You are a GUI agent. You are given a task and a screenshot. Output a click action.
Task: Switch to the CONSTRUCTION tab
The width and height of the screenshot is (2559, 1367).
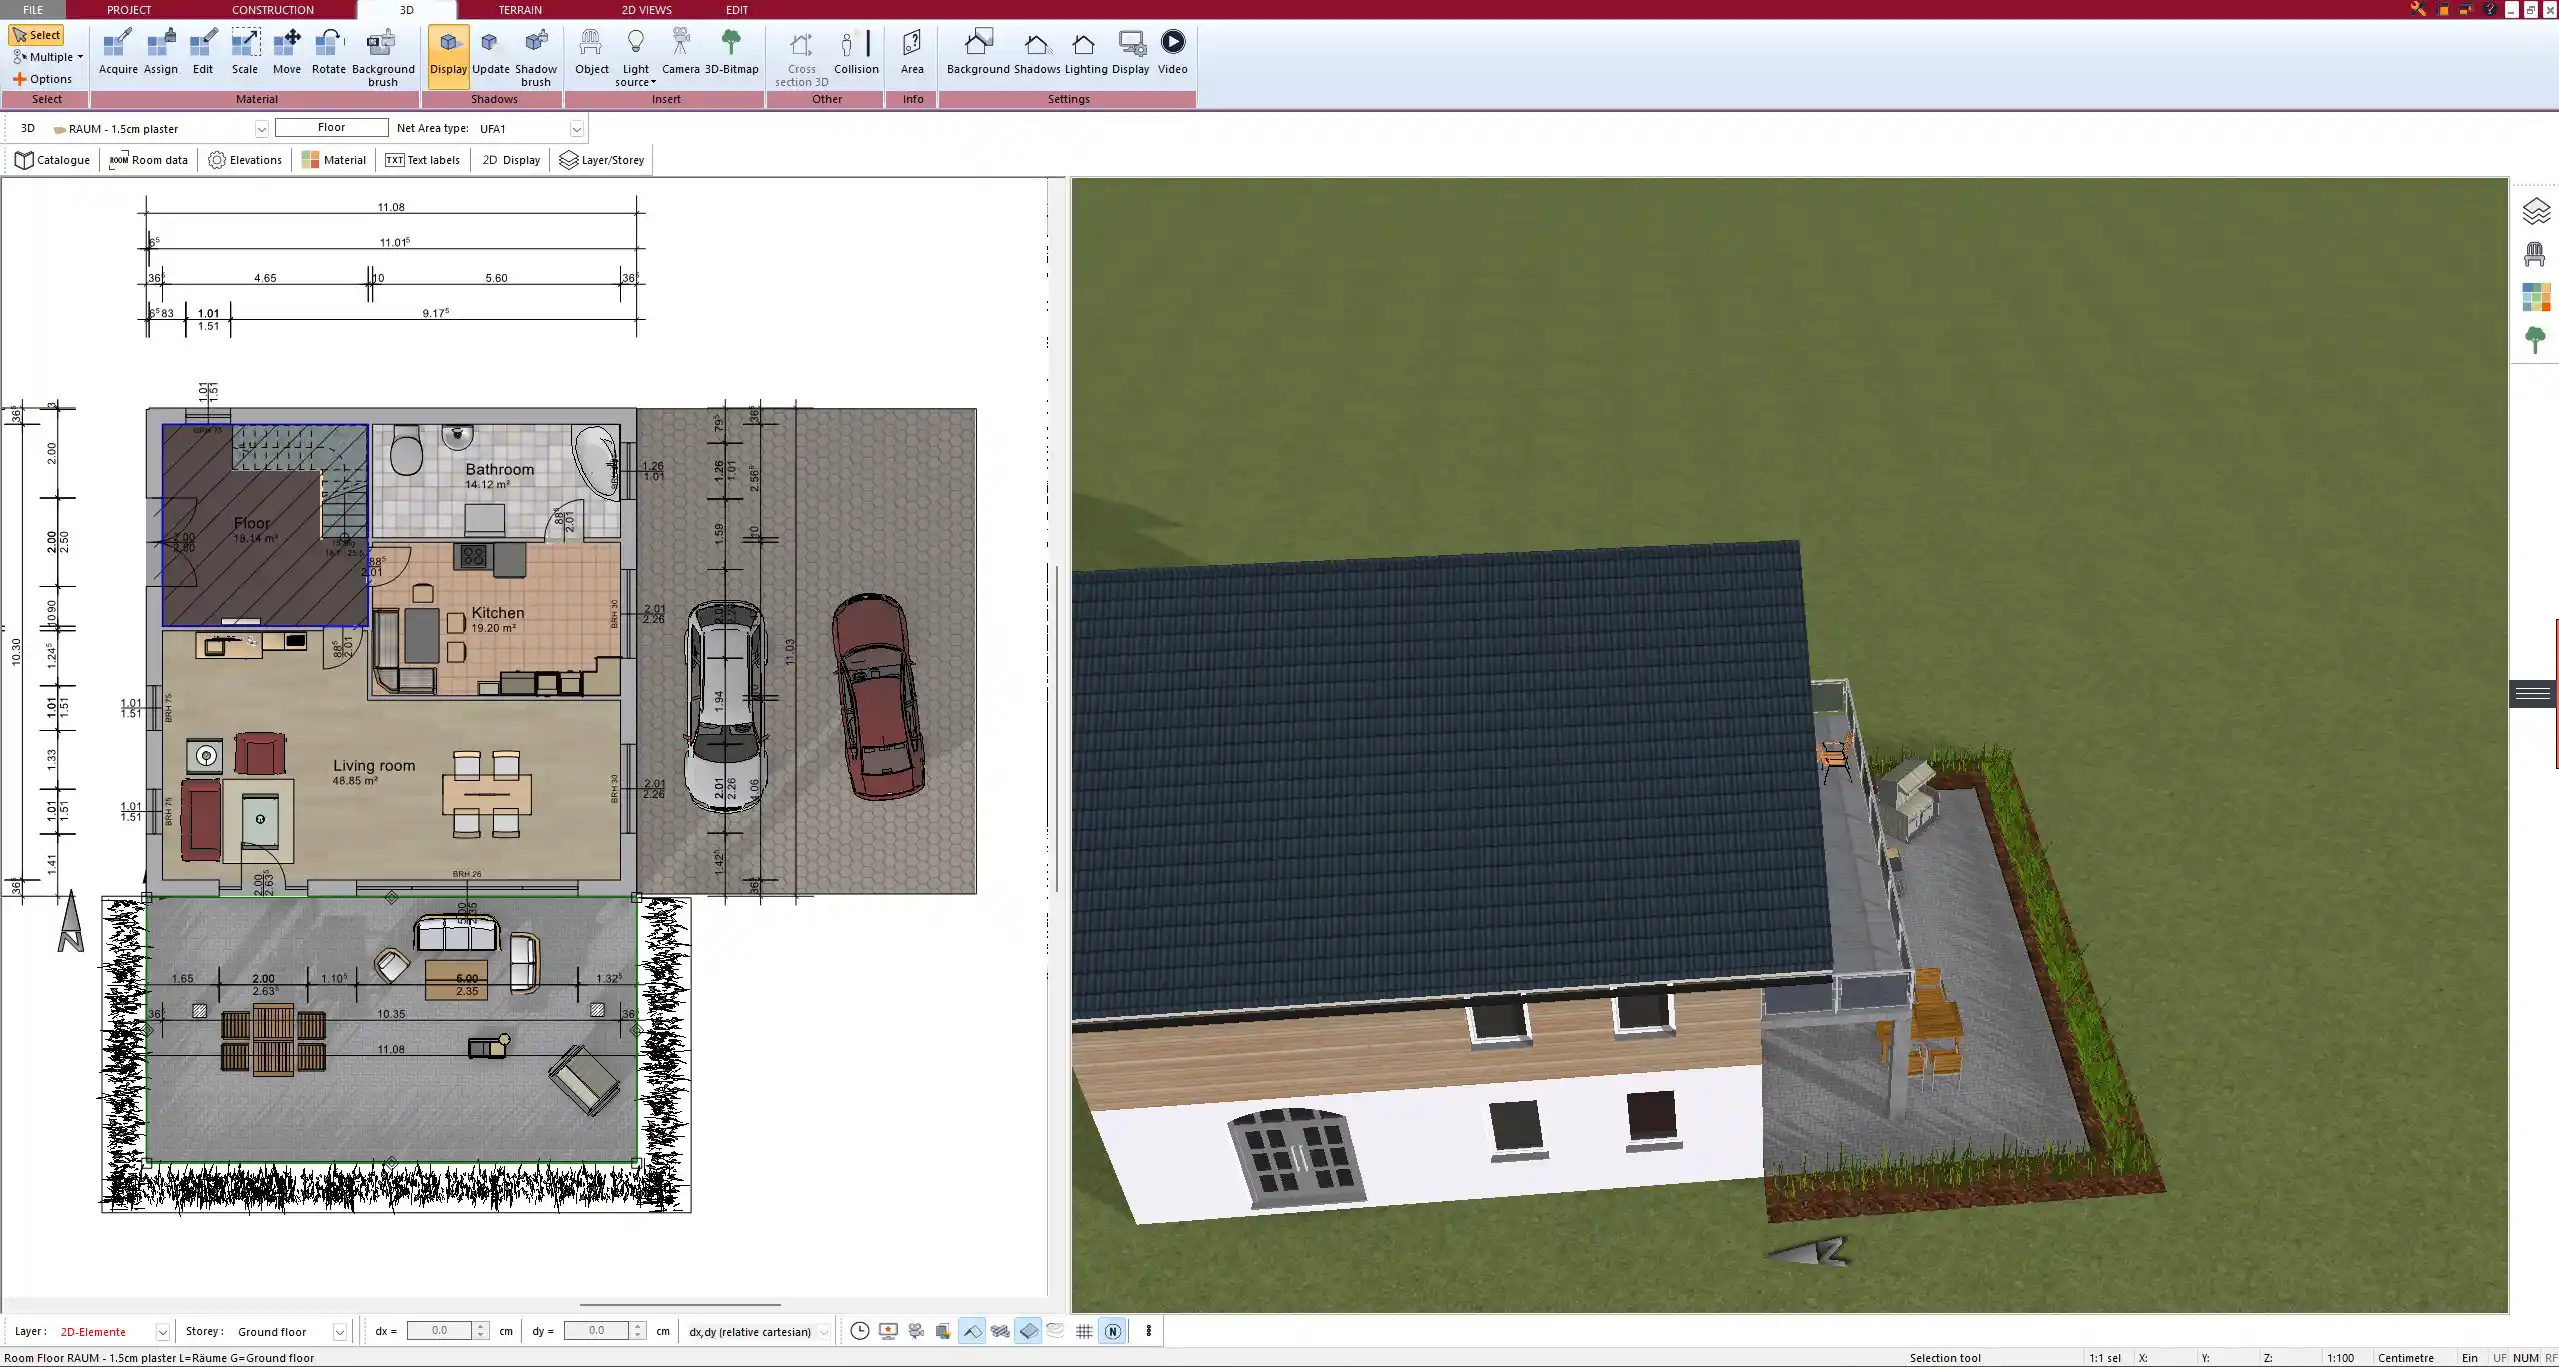click(272, 10)
